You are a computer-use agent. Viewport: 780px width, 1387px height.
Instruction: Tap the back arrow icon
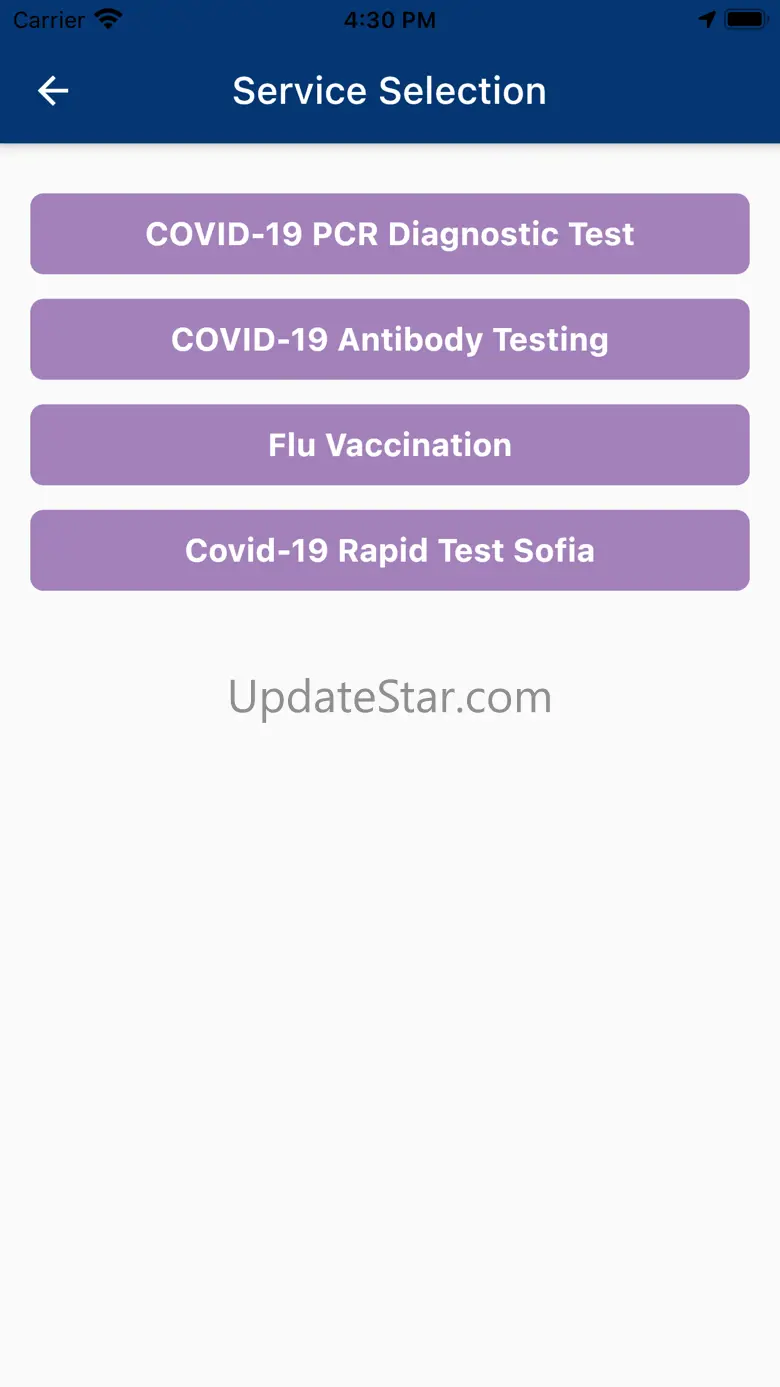[53, 91]
